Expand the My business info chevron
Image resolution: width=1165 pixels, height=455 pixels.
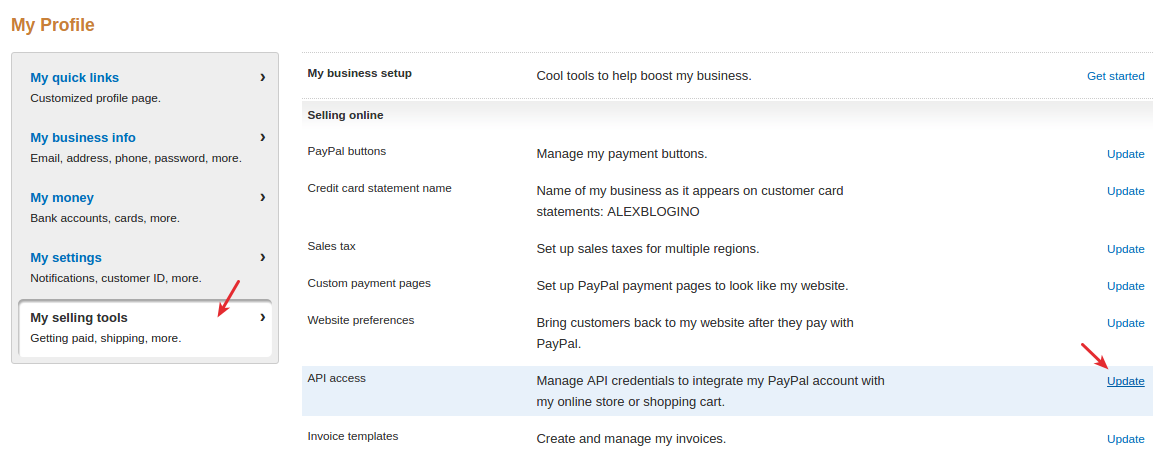262,138
